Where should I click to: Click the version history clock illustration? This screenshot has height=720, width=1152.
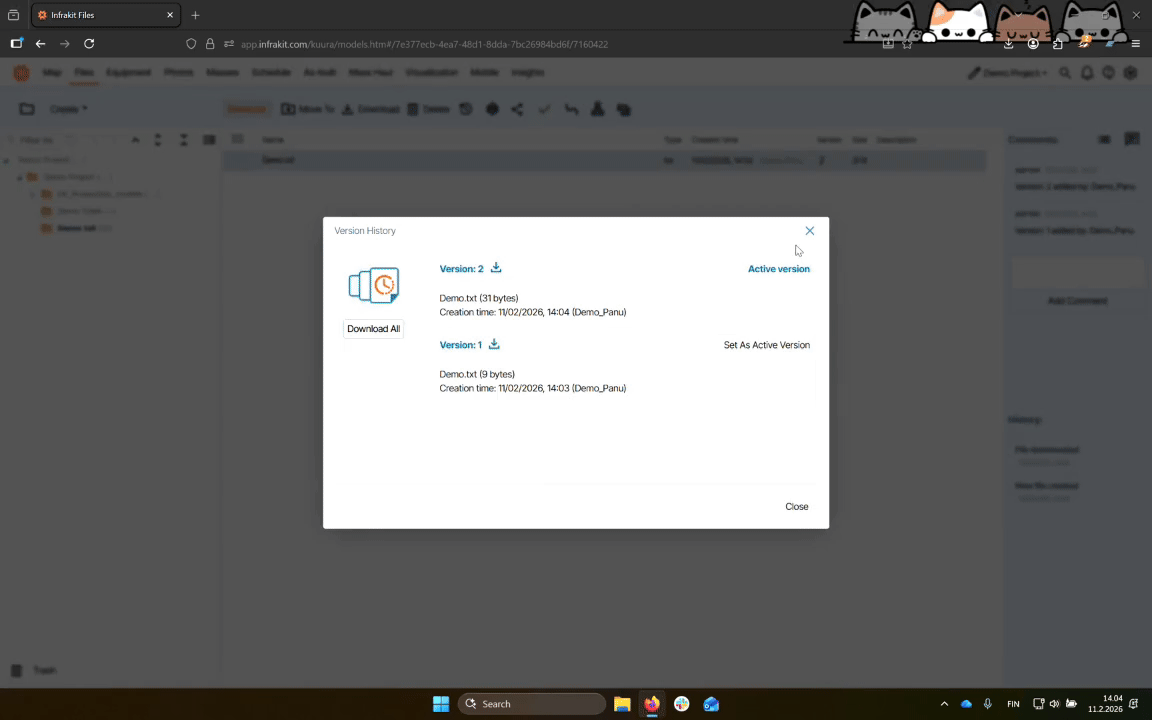(x=374, y=285)
